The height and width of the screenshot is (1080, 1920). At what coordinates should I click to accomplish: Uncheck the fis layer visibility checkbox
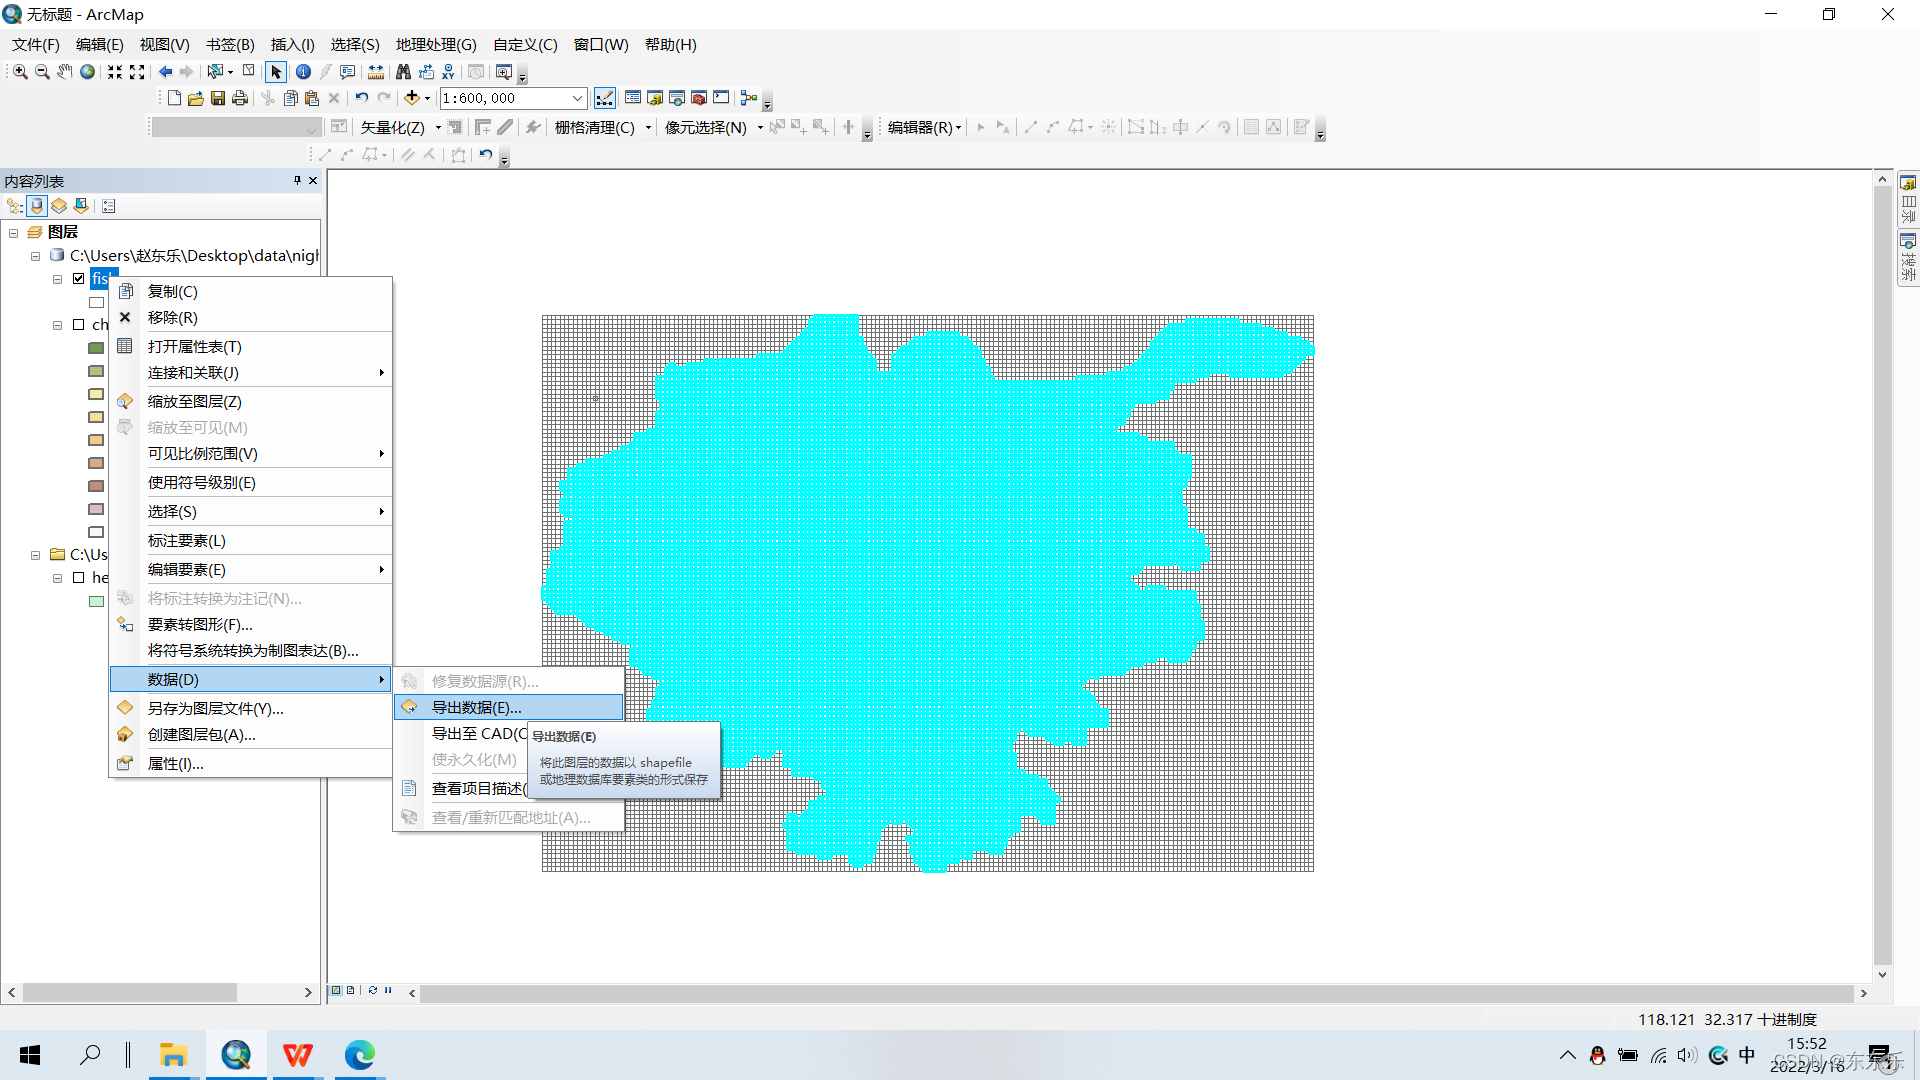pyautogui.click(x=79, y=279)
